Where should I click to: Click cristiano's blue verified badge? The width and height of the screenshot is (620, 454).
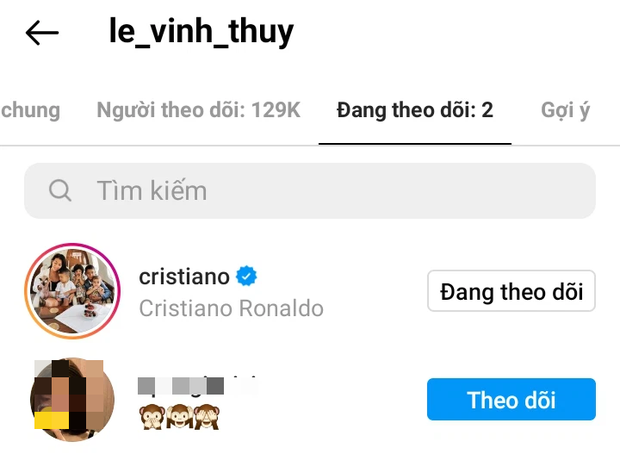pos(246,276)
